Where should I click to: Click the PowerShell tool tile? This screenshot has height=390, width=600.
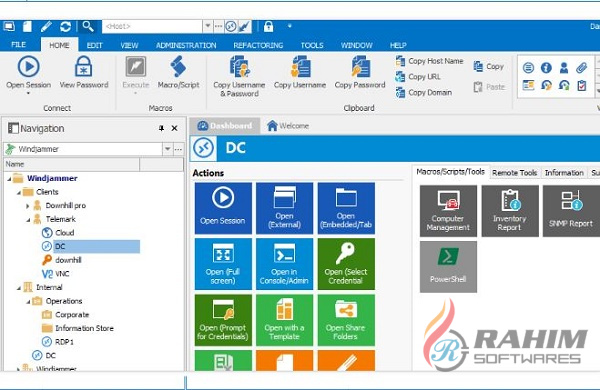tap(448, 267)
